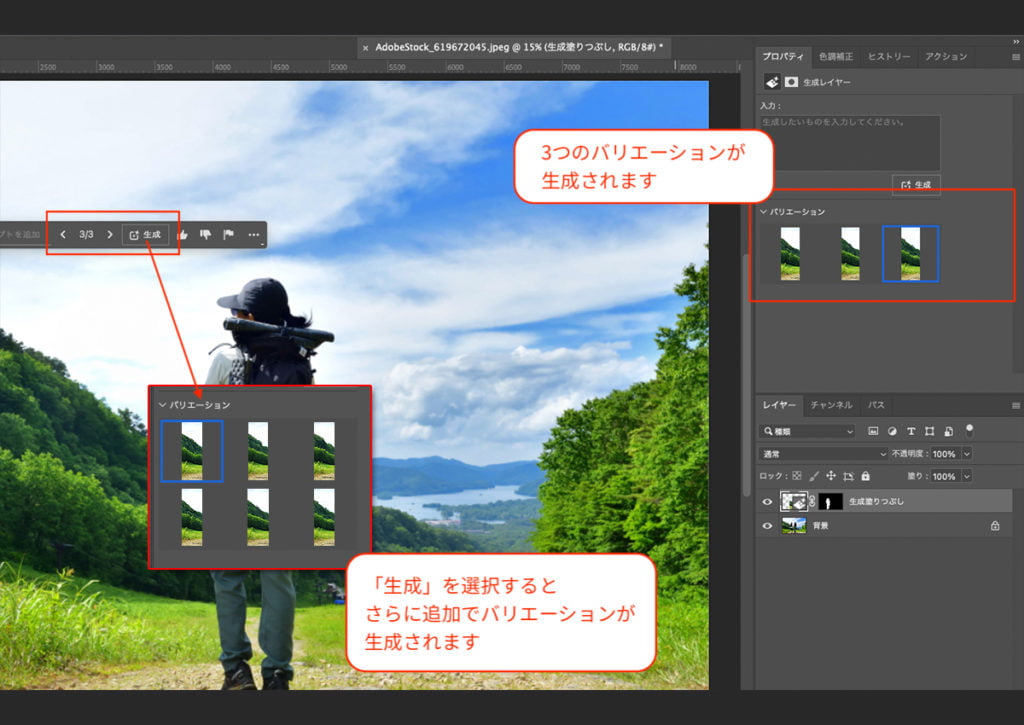Filter layers by pixel image icon

coord(873,431)
